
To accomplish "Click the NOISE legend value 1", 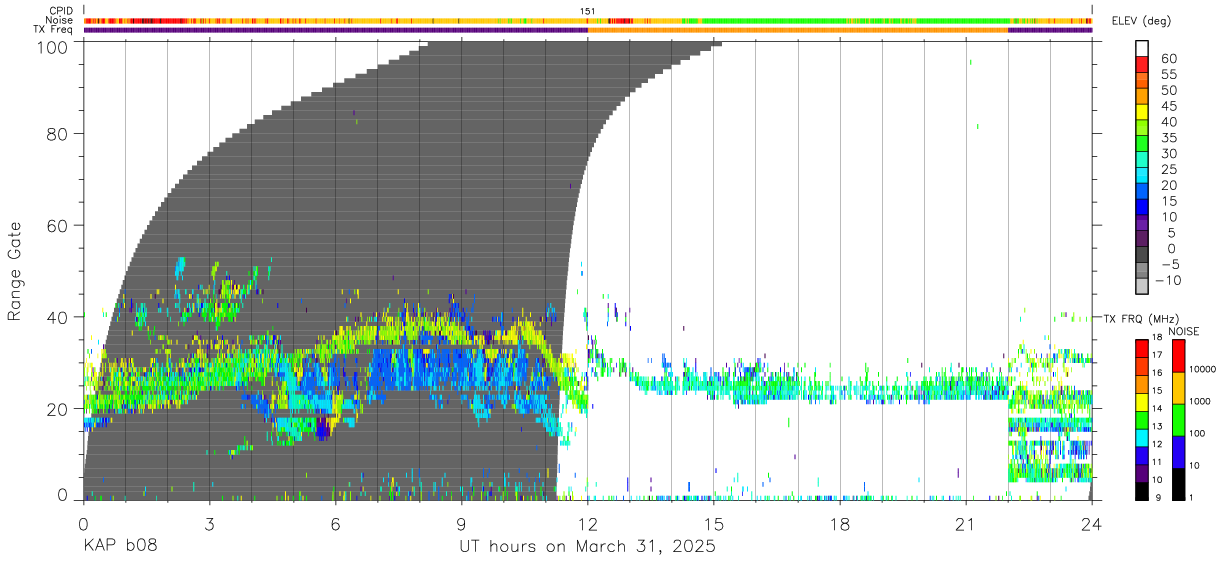I will coord(1191,497).
